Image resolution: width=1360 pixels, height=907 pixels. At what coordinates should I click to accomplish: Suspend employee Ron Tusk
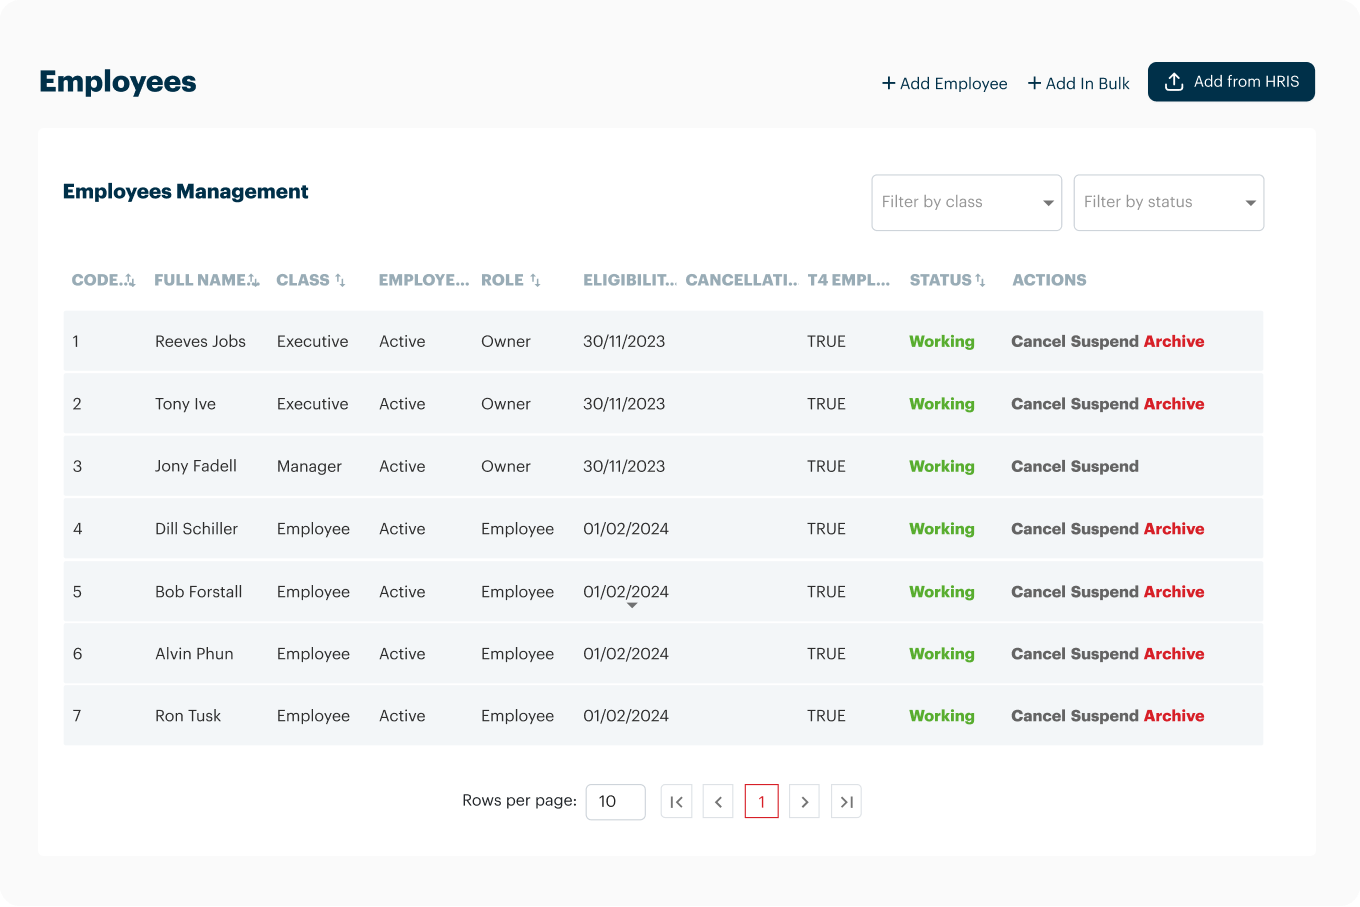click(1104, 716)
